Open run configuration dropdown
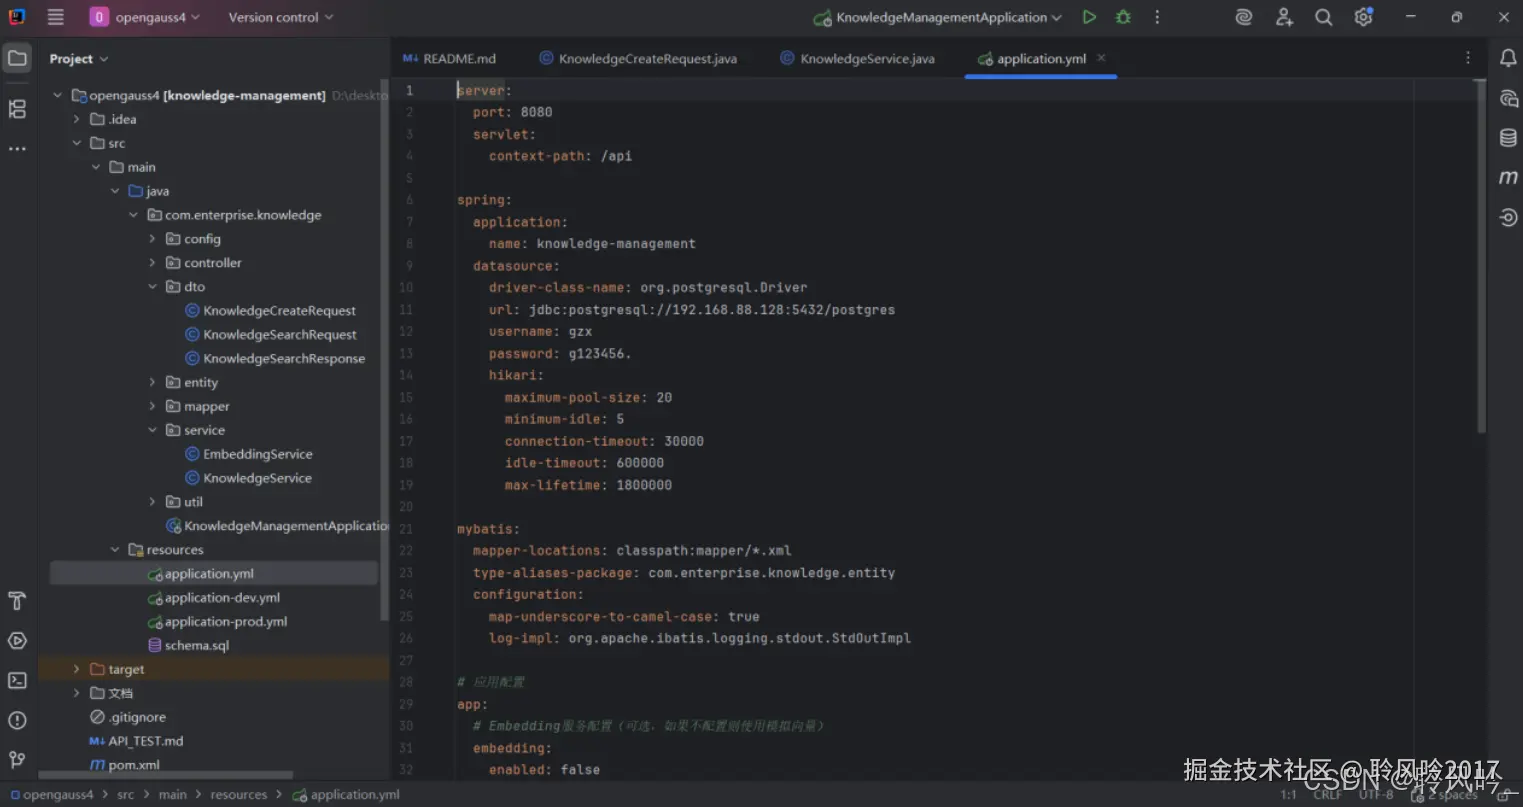 click(937, 17)
